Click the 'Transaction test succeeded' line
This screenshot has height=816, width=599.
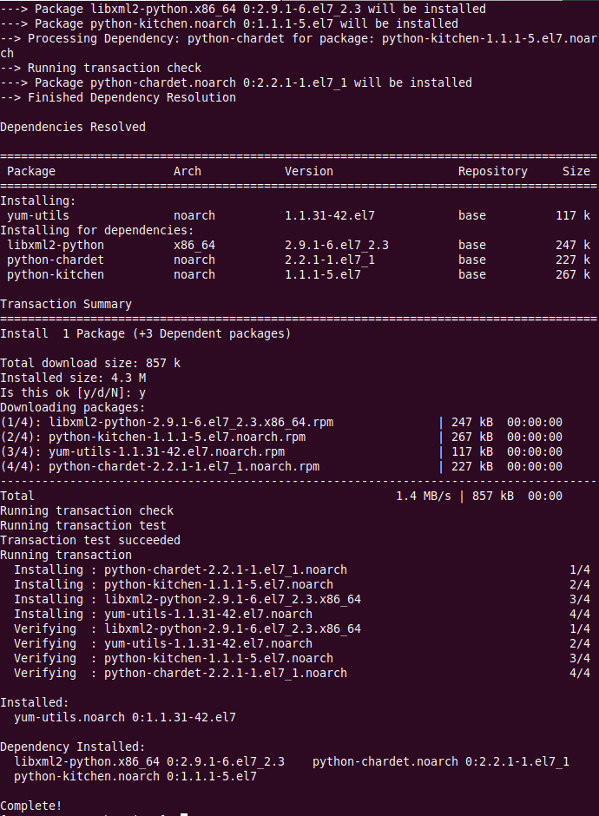[91, 540]
